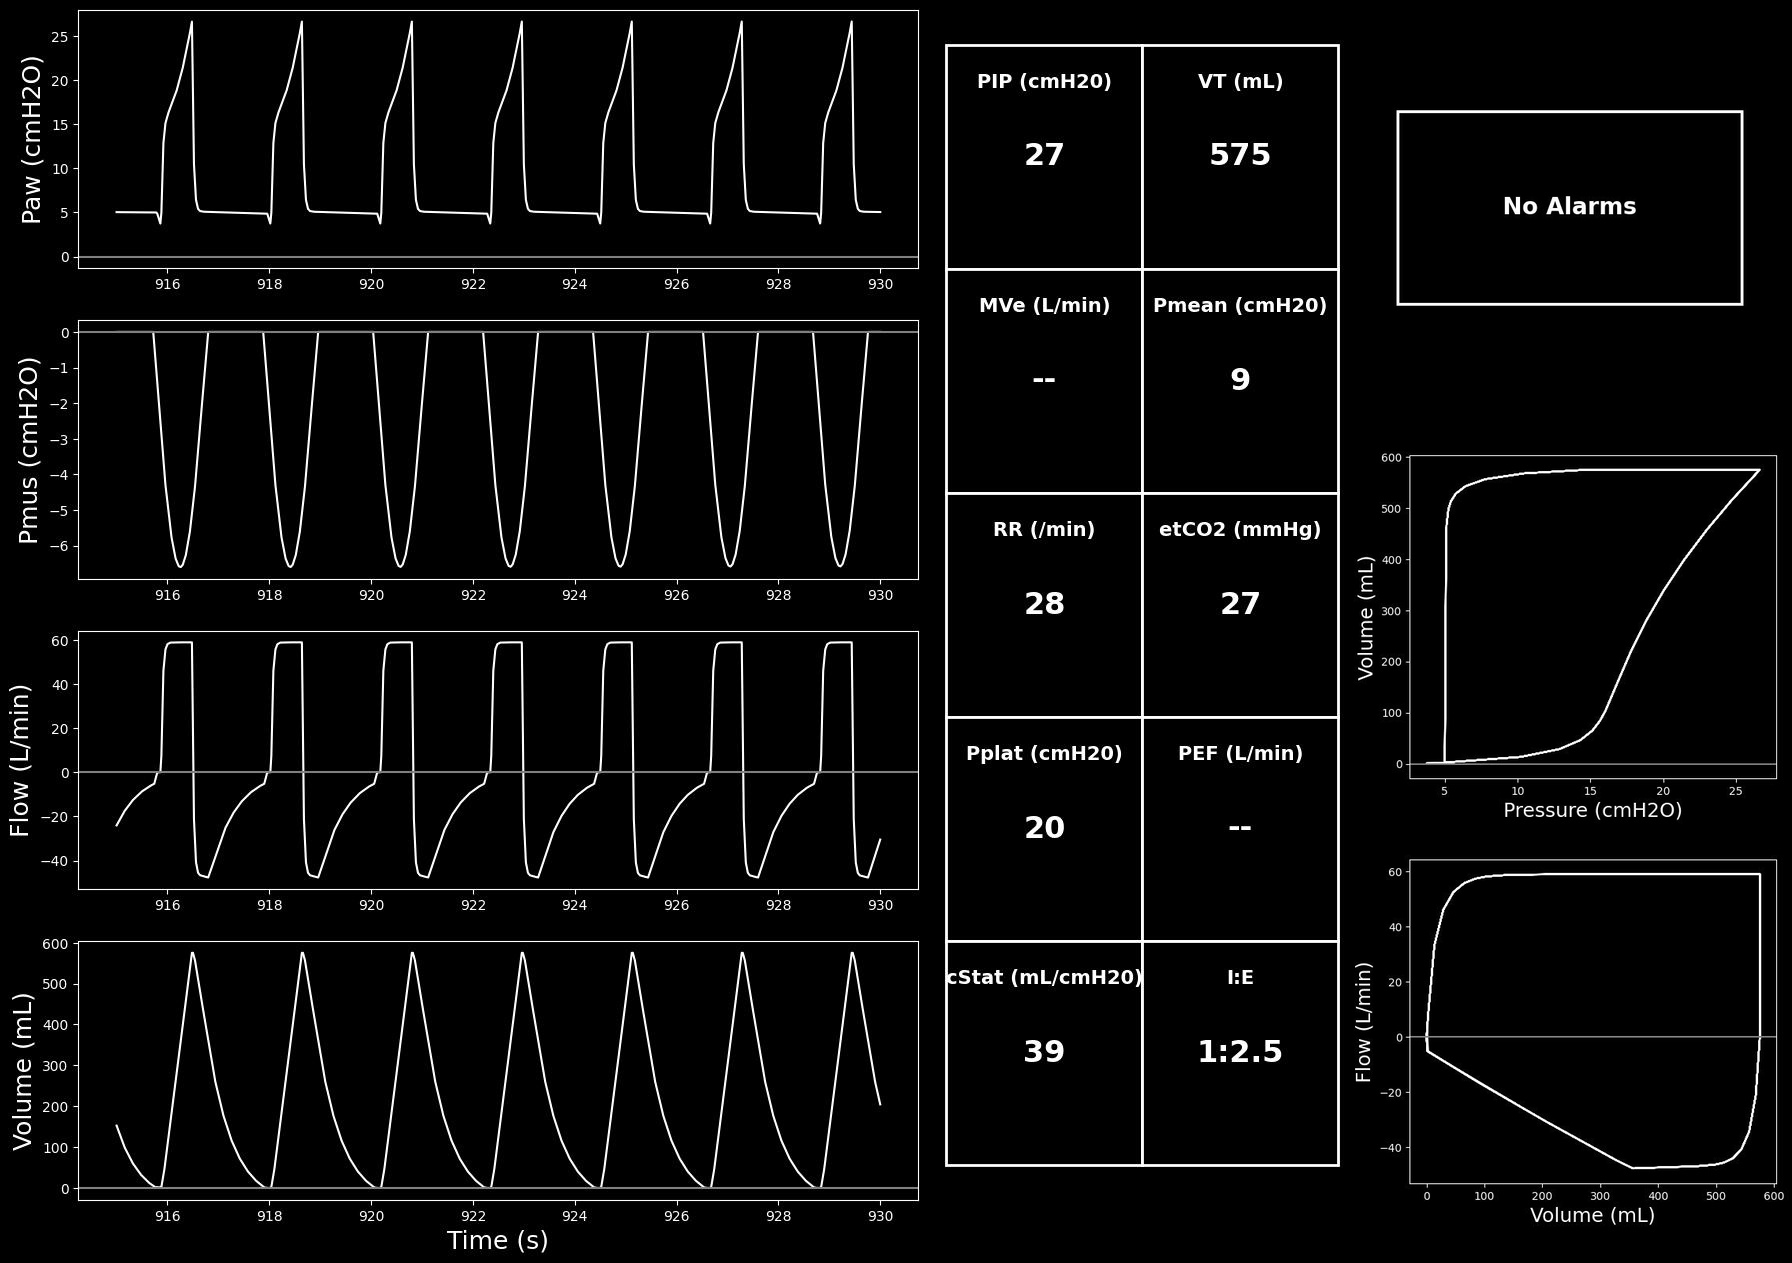Screen dimensions: 1792x1263
Task: Click the VT (mL) label
Action: (1240, 82)
